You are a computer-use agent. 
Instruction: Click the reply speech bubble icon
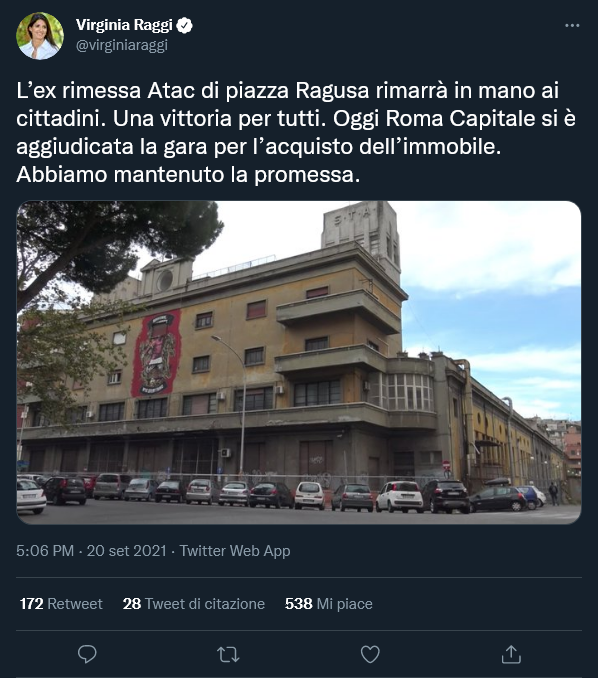coord(87,654)
